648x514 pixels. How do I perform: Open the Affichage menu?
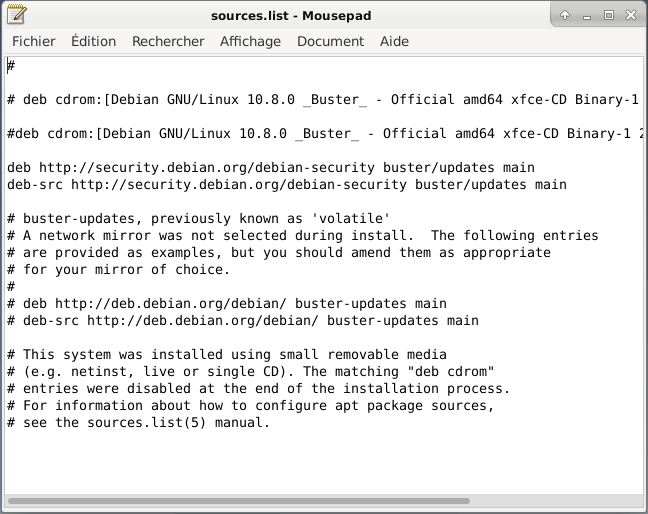click(250, 41)
